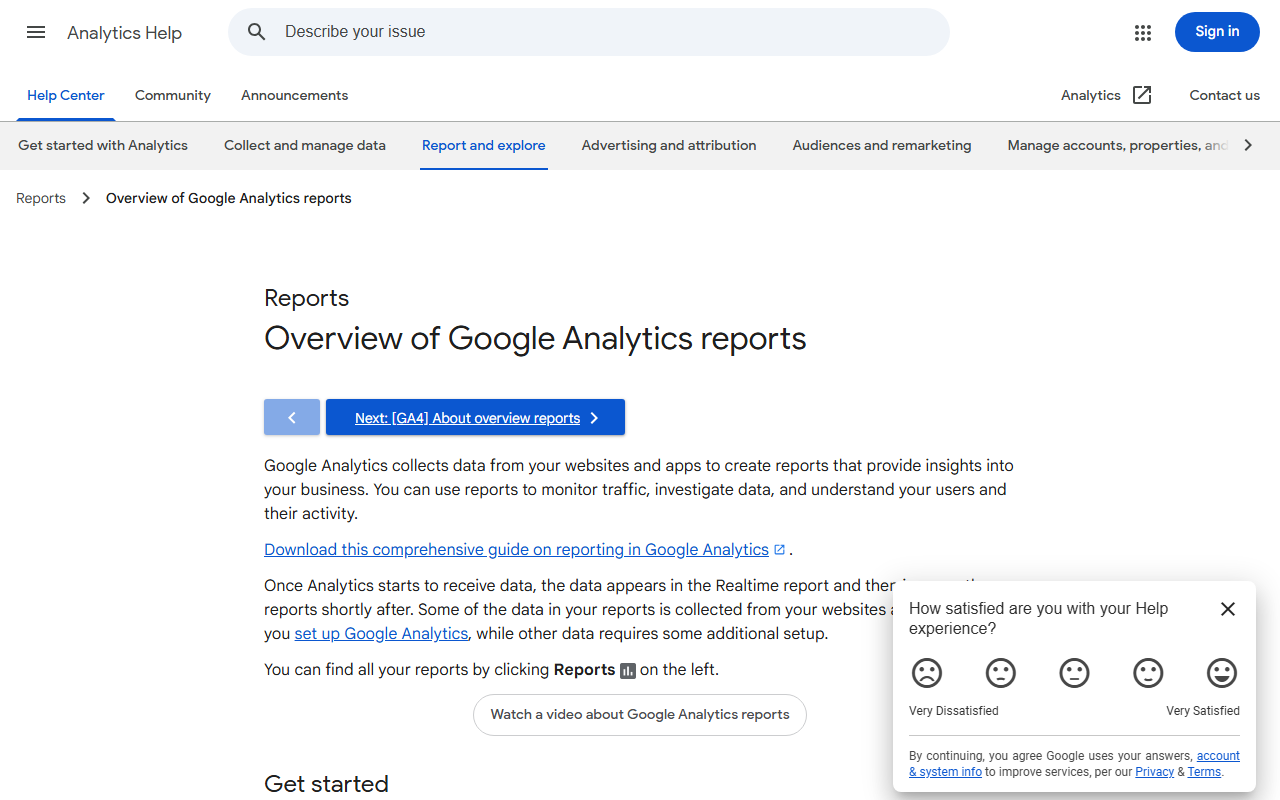Click the Analytics Help title

[125, 33]
